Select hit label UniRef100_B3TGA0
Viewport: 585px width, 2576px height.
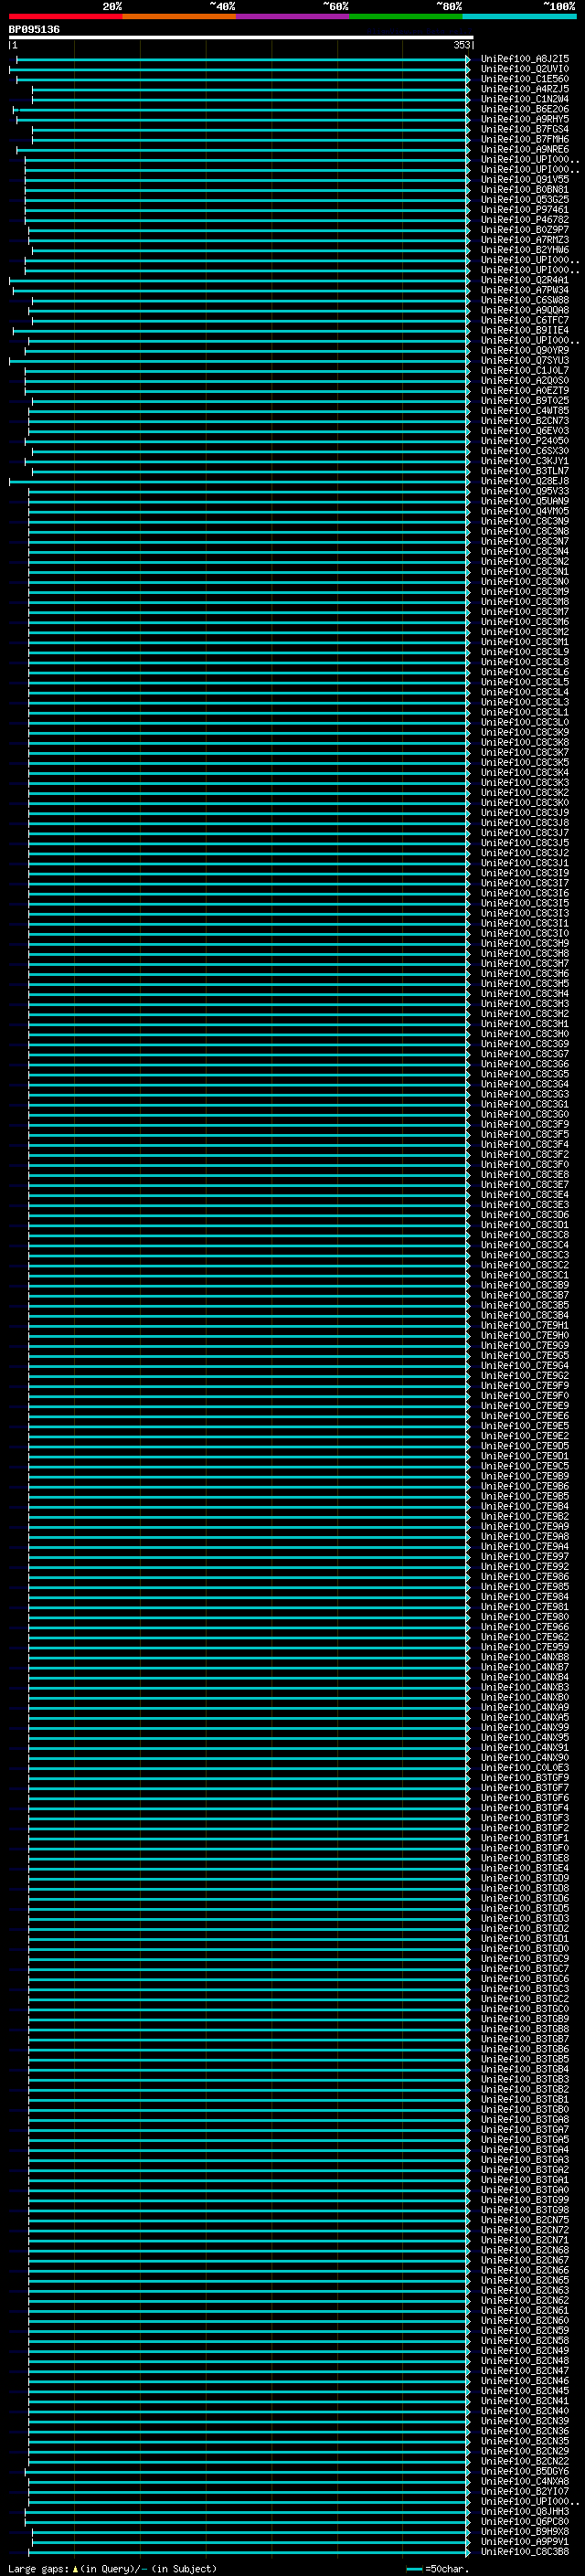tap(525, 2190)
